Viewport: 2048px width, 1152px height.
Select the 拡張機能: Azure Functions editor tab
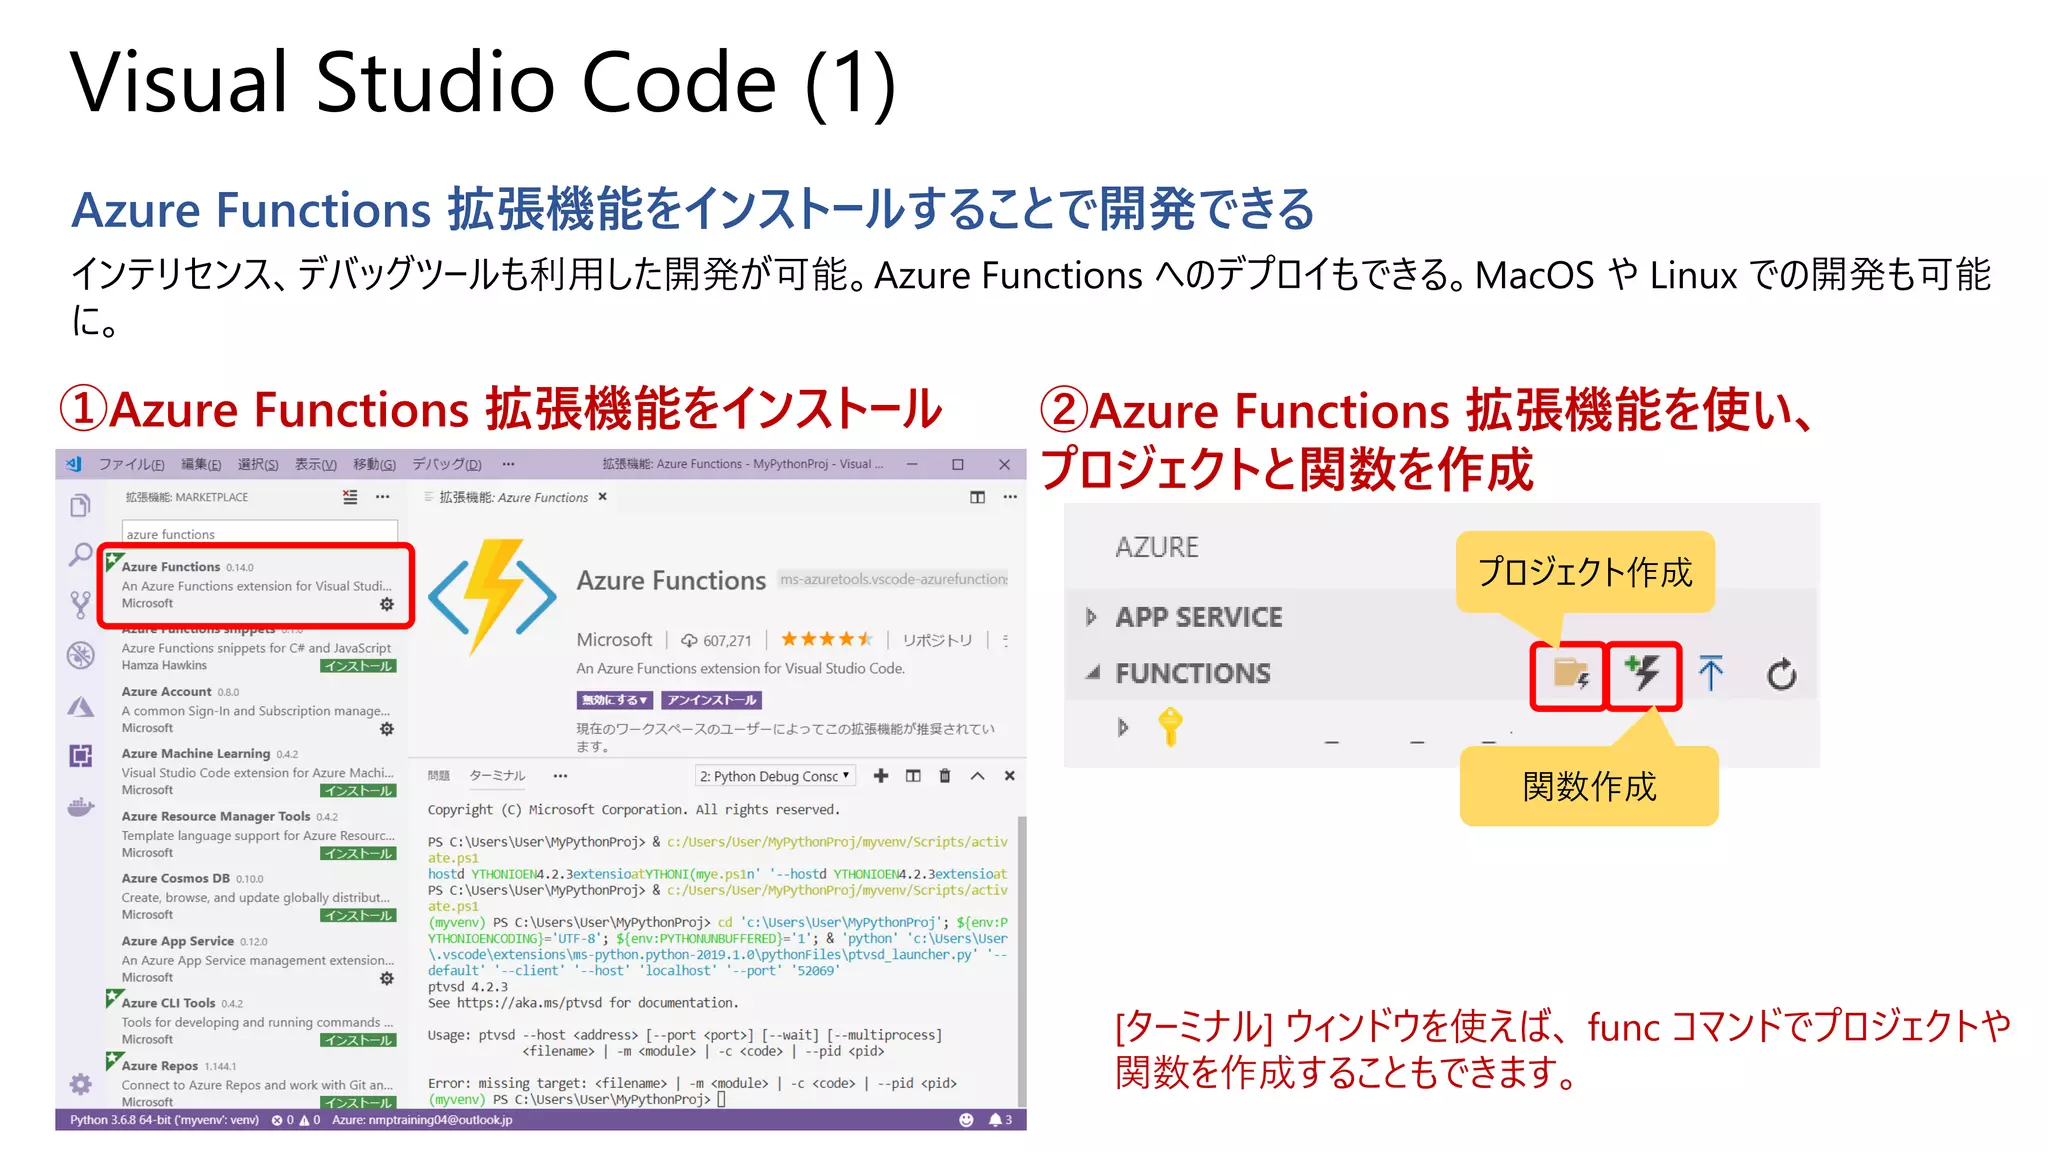513,497
